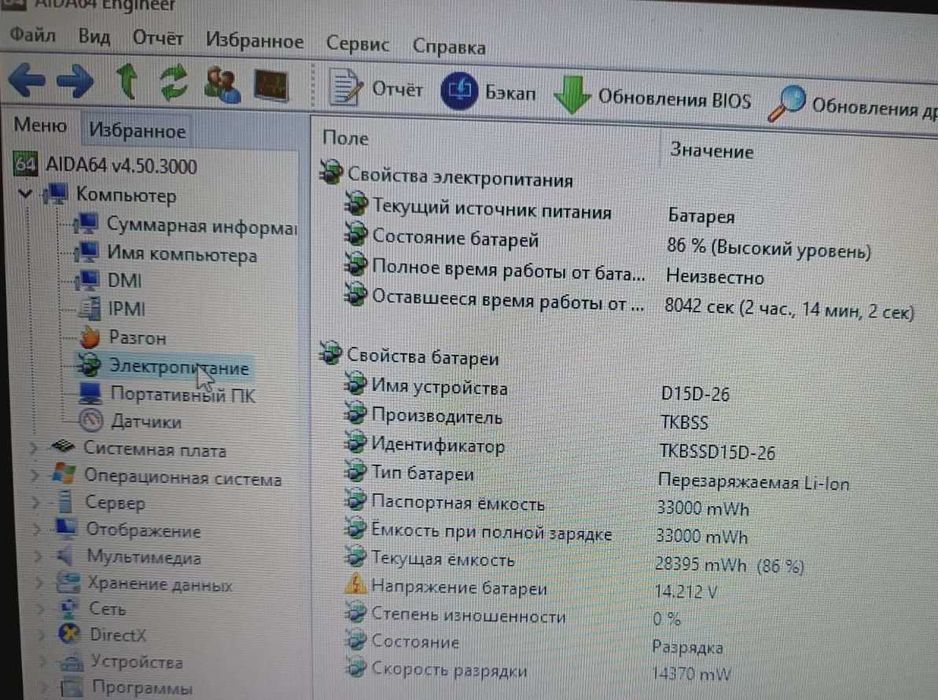Open the user manager people icon
This screenshot has width=938, height=700.
[x=222, y=84]
